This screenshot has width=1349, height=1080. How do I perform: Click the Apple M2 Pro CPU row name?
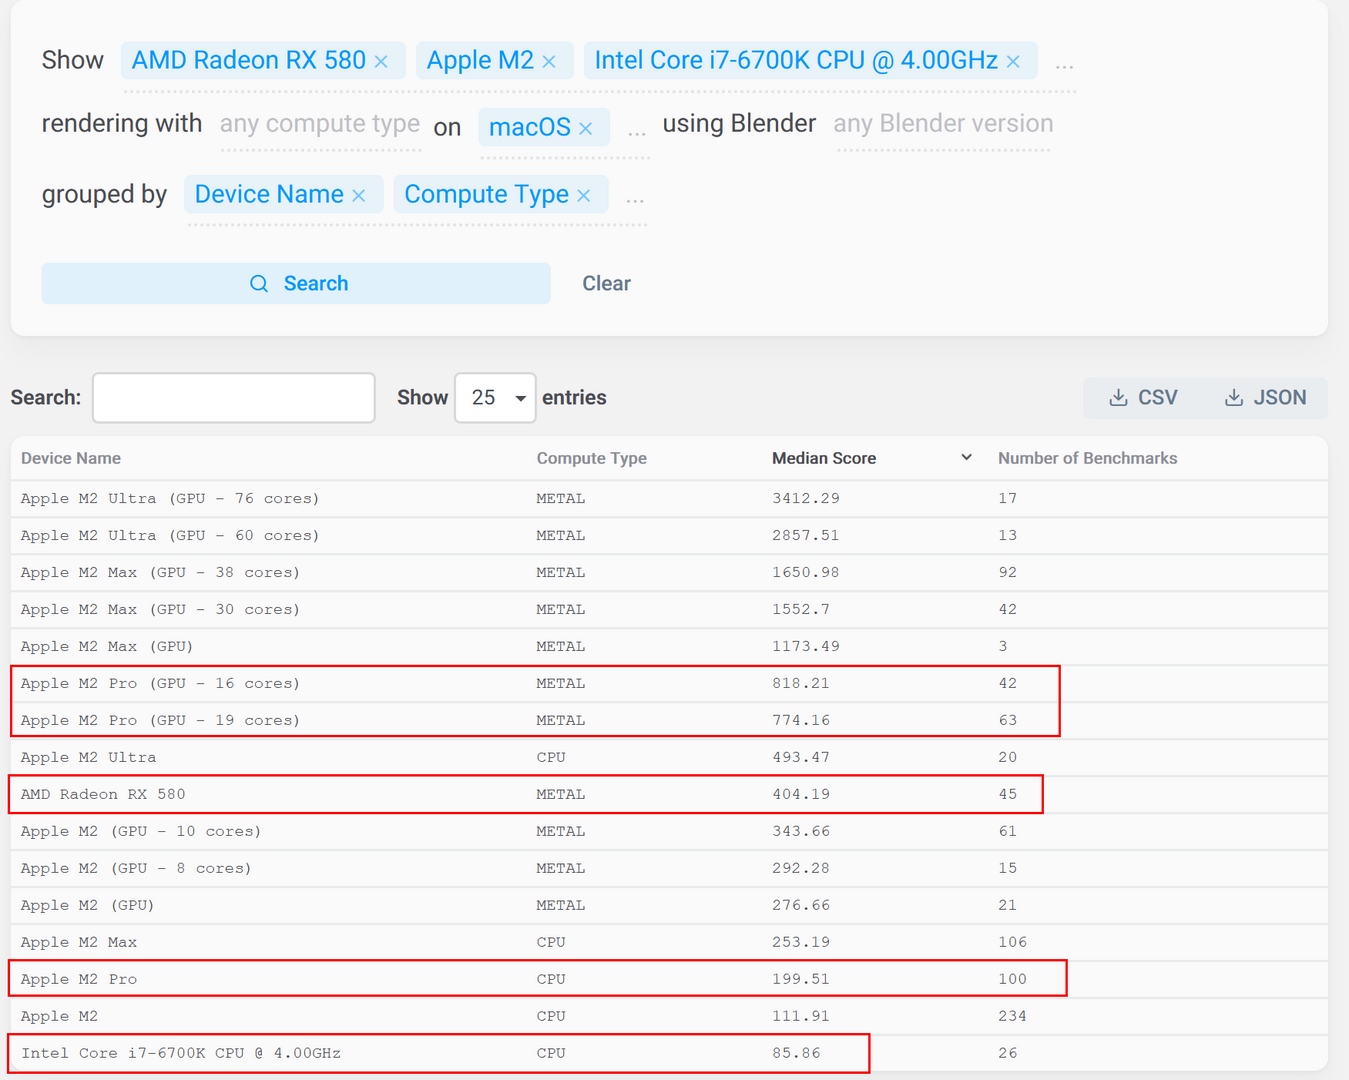click(x=79, y=979)
